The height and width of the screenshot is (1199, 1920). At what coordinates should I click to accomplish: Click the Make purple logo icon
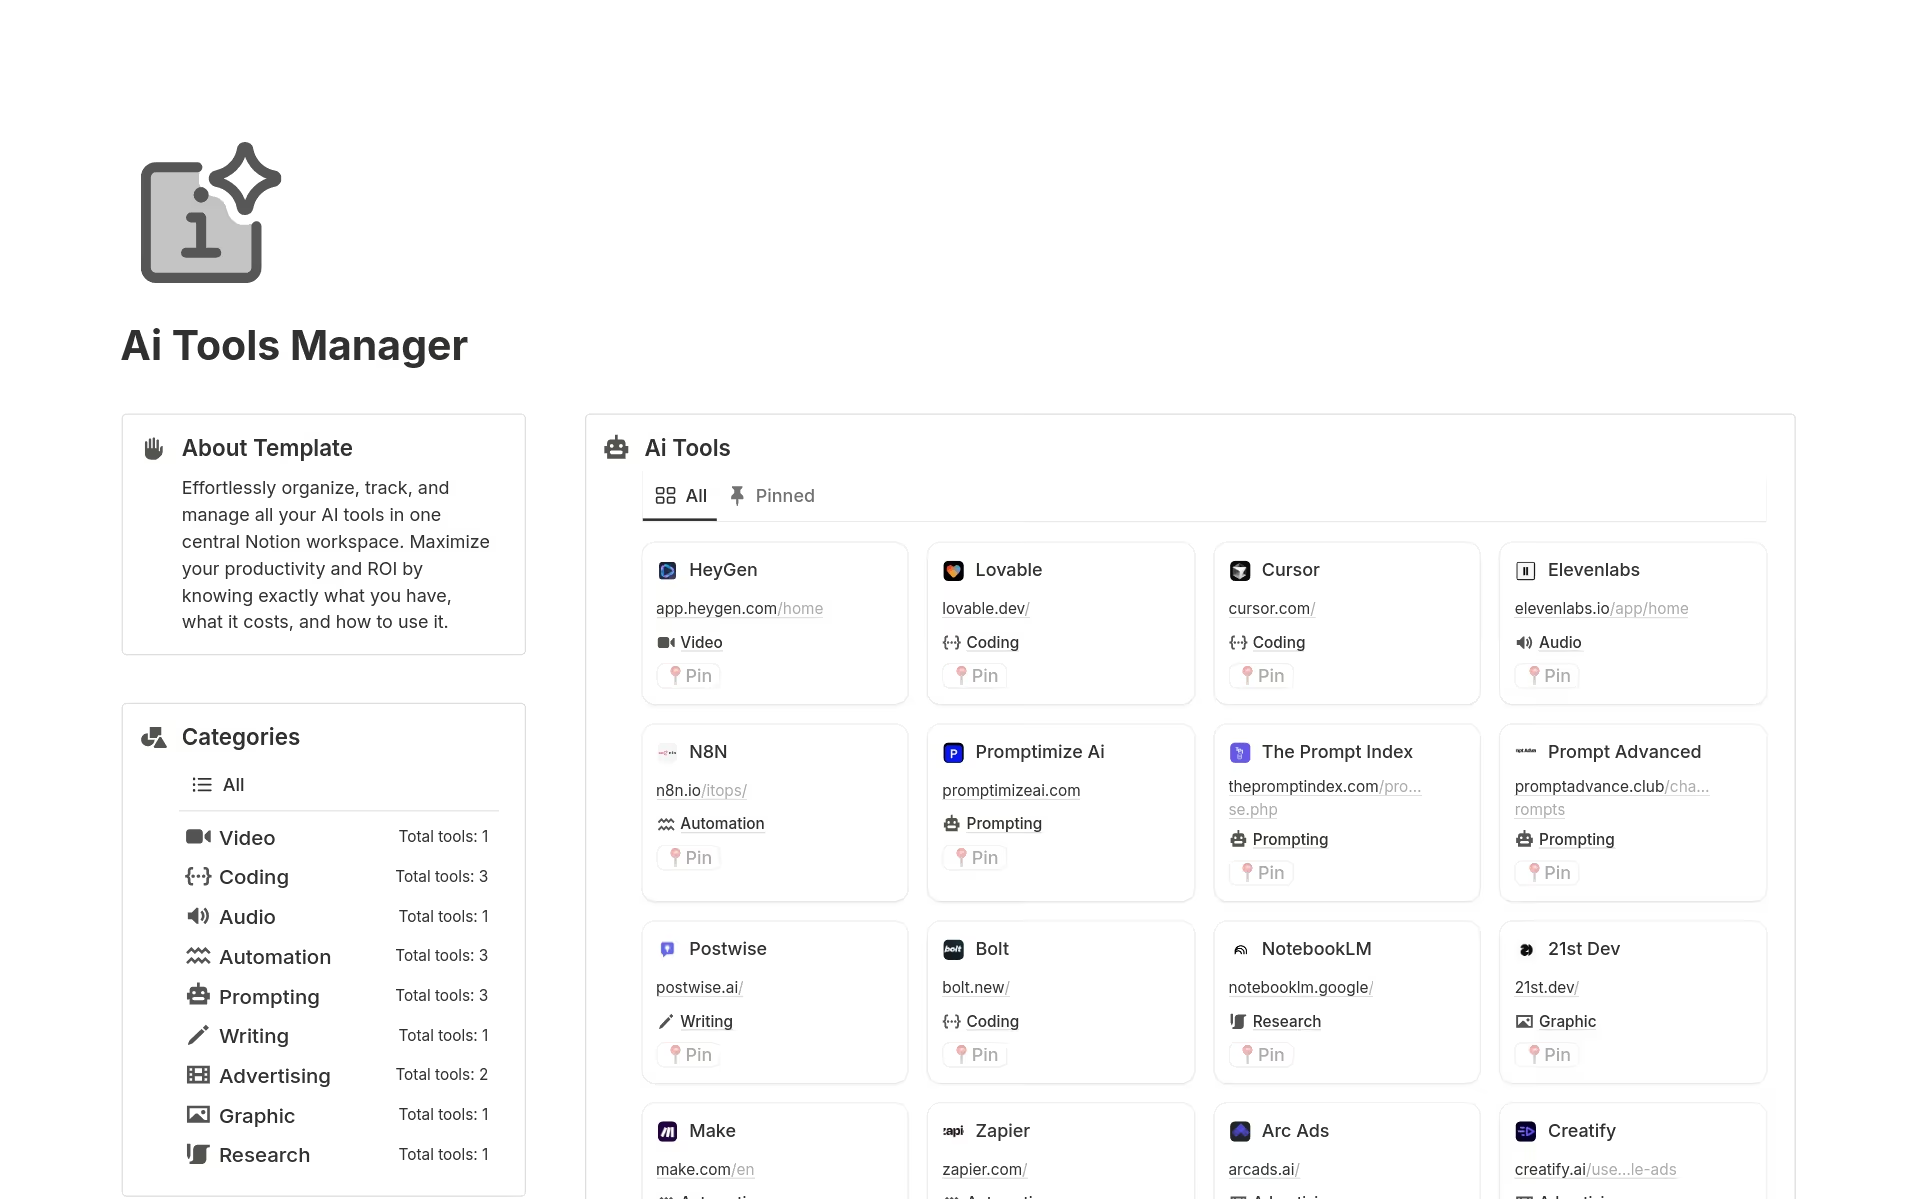point(667,1132)
